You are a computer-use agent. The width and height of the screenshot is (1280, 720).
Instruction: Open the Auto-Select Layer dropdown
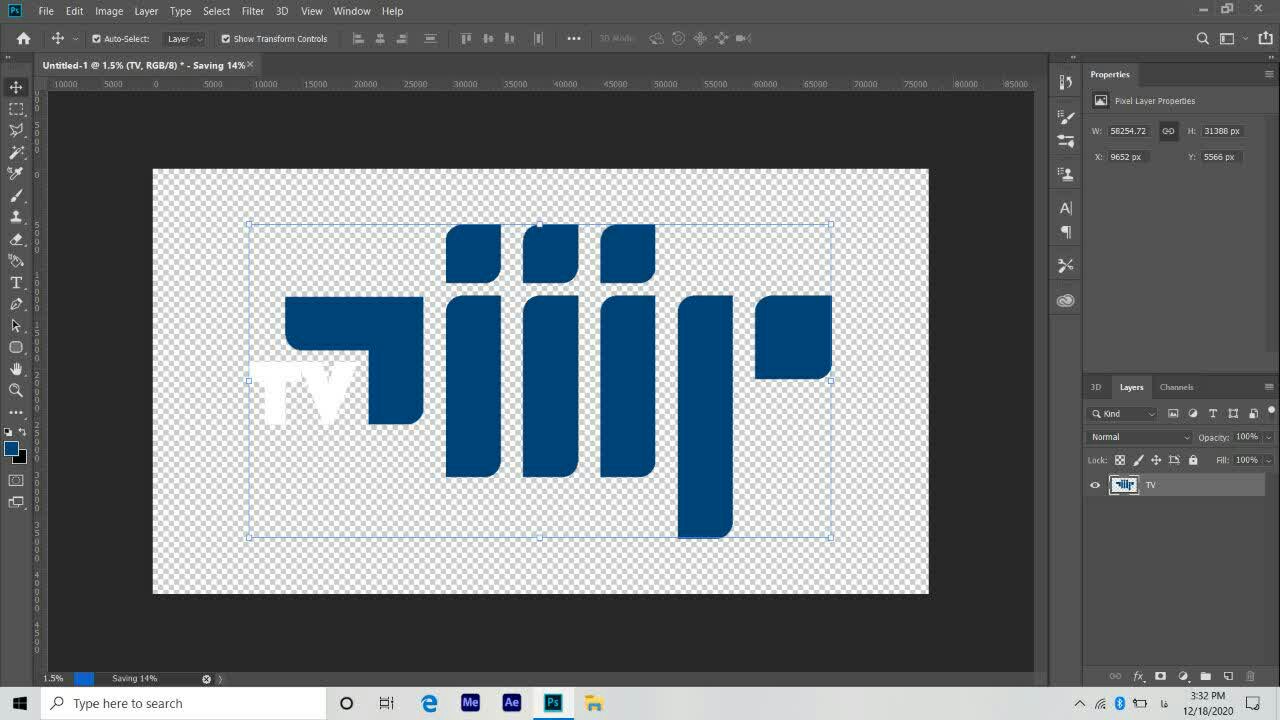185,39
